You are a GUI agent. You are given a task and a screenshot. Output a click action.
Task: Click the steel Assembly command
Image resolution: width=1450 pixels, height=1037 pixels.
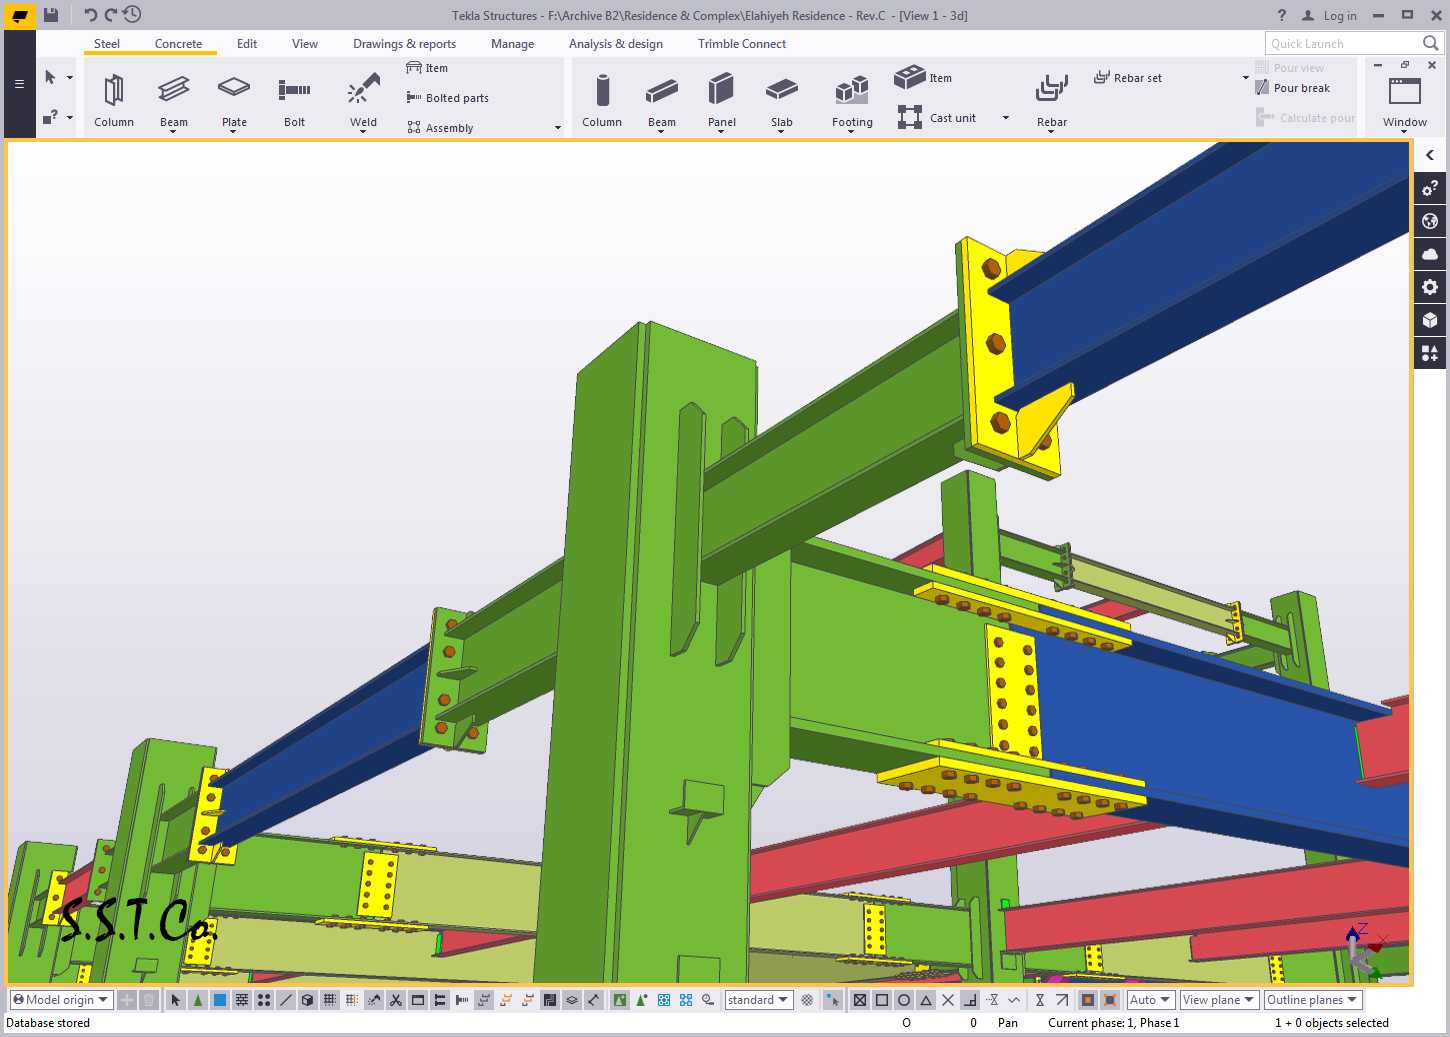tap(440, 128)
